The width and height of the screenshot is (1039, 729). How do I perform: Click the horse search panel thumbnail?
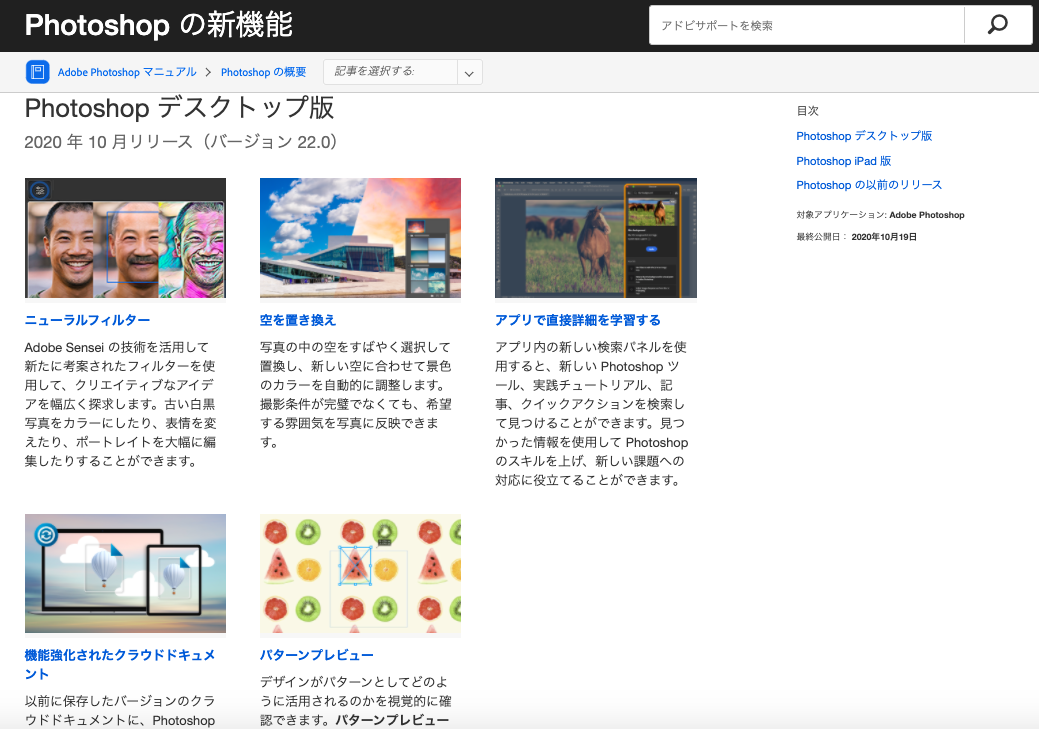596,238
